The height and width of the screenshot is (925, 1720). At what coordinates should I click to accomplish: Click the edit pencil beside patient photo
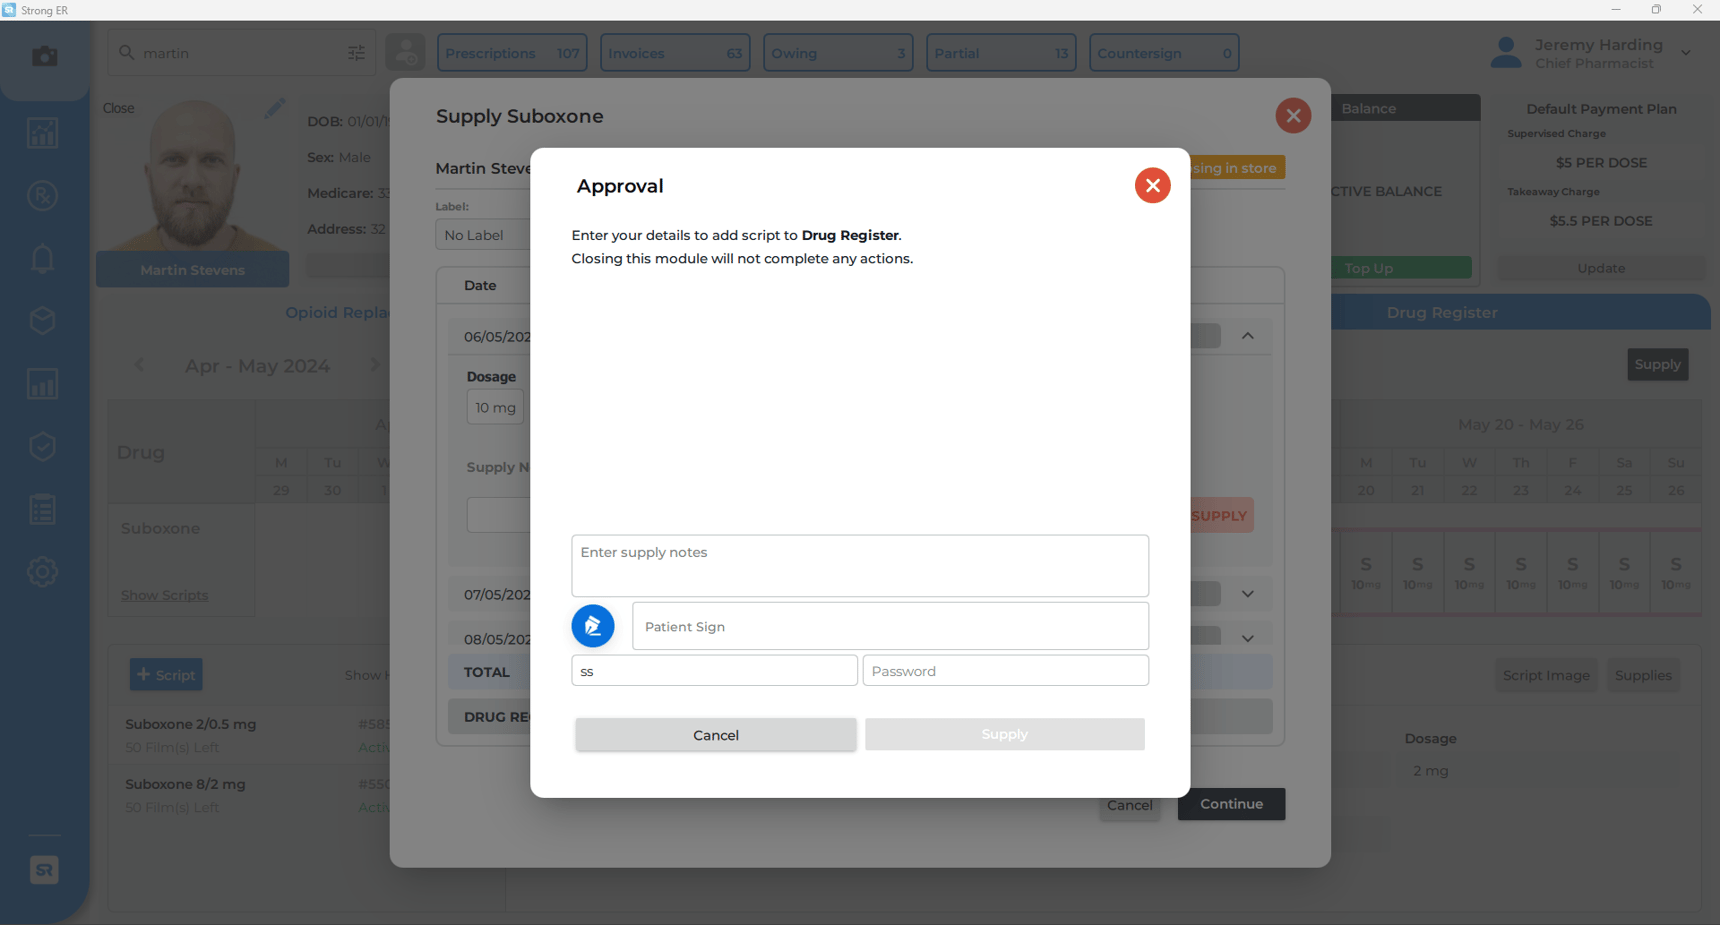[275, 108]
